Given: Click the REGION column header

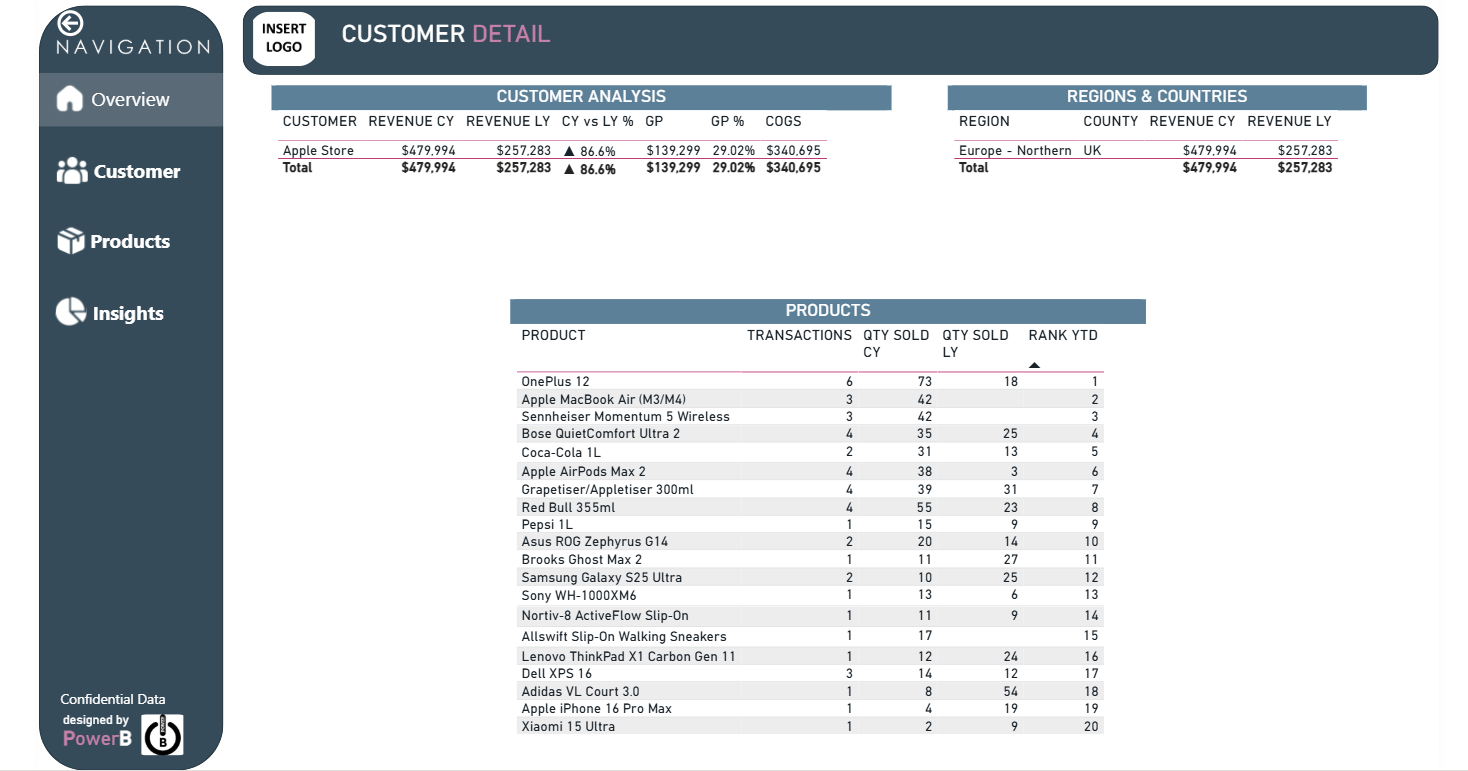Looking at the screenshot, I should click(984, 121).
